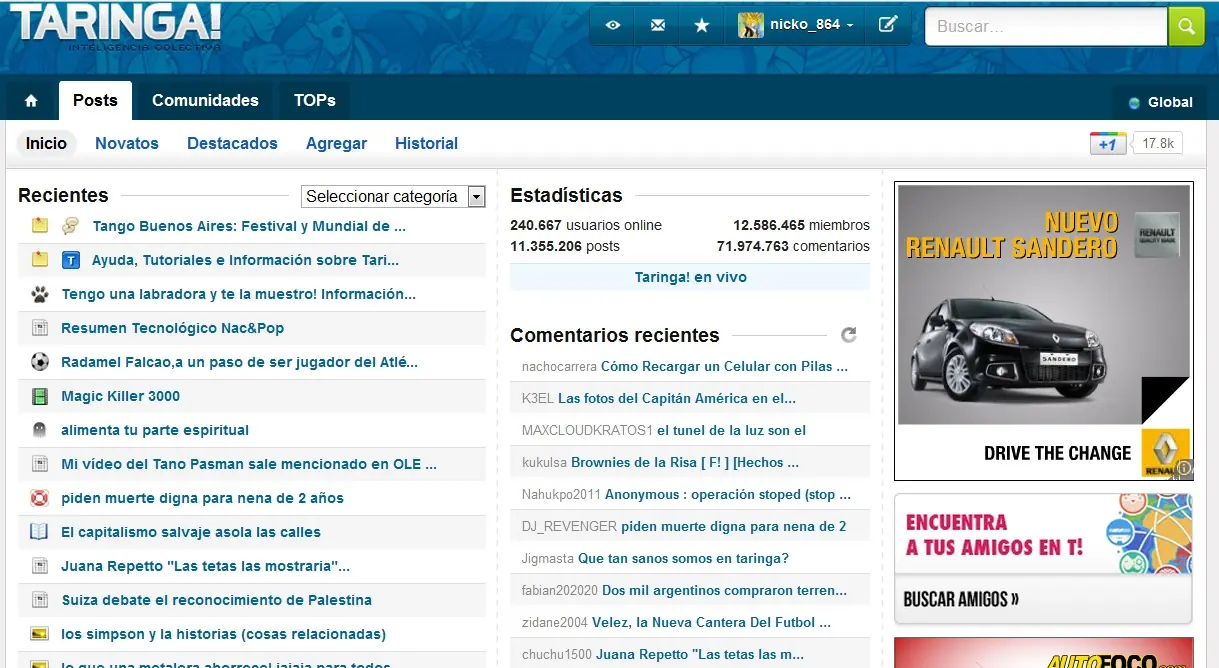Switch to the TOPs tab
The height and width of the screenshot is (668, 1219).
[x=315, y=101]
